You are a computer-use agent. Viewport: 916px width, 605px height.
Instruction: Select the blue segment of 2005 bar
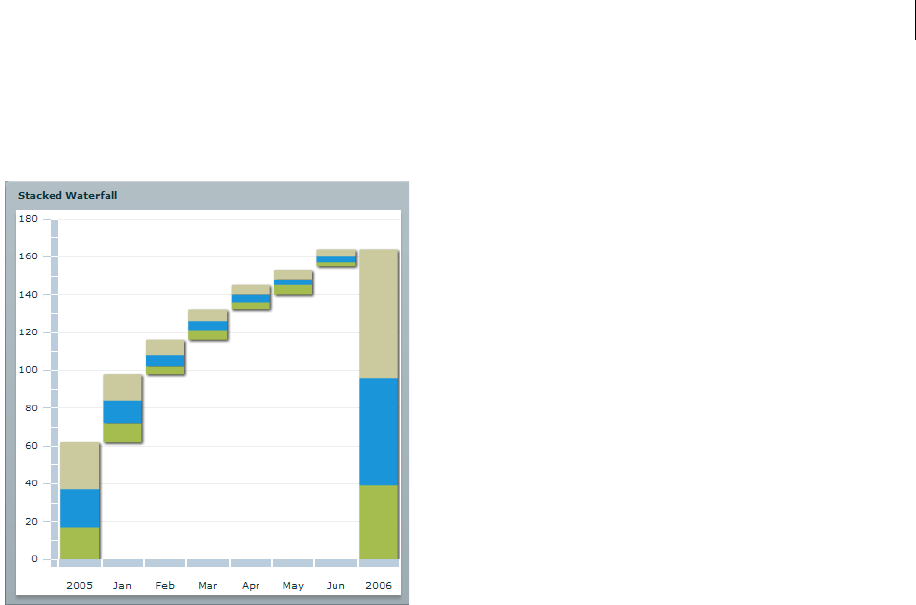(79, 508)
